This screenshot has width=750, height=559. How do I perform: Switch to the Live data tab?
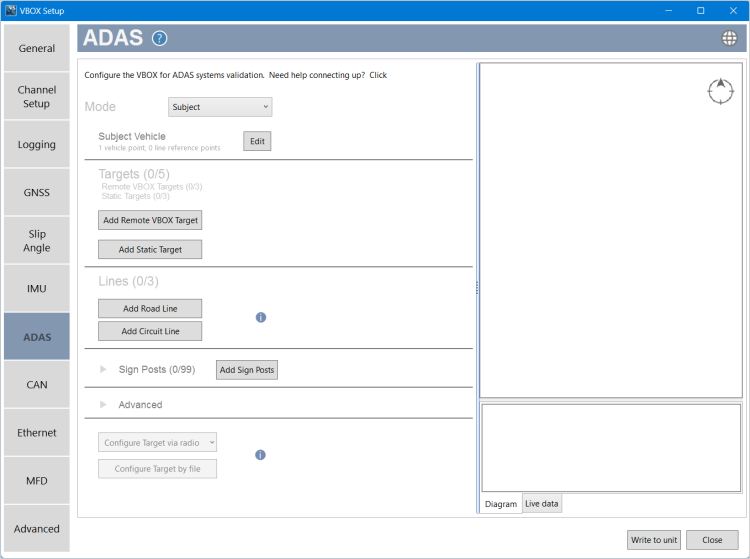tap(541, 504)
